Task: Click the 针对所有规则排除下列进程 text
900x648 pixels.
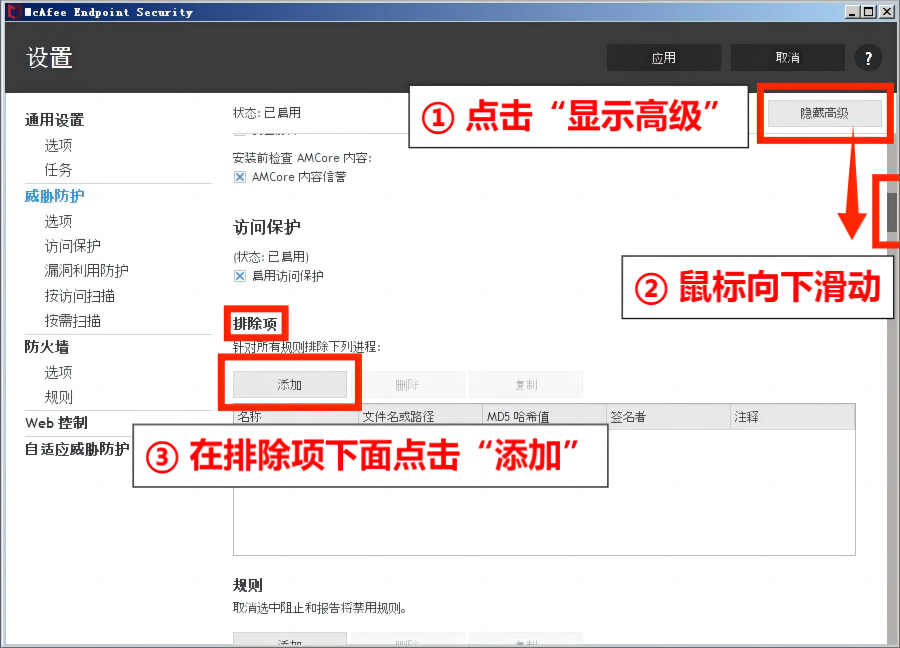Action: [307, 347]
